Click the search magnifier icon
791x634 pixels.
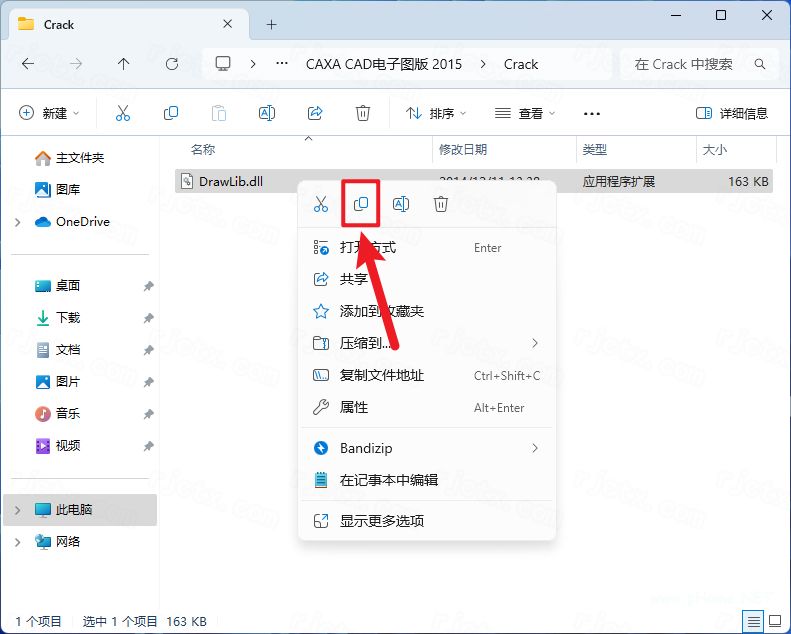(x=760, y=64)
